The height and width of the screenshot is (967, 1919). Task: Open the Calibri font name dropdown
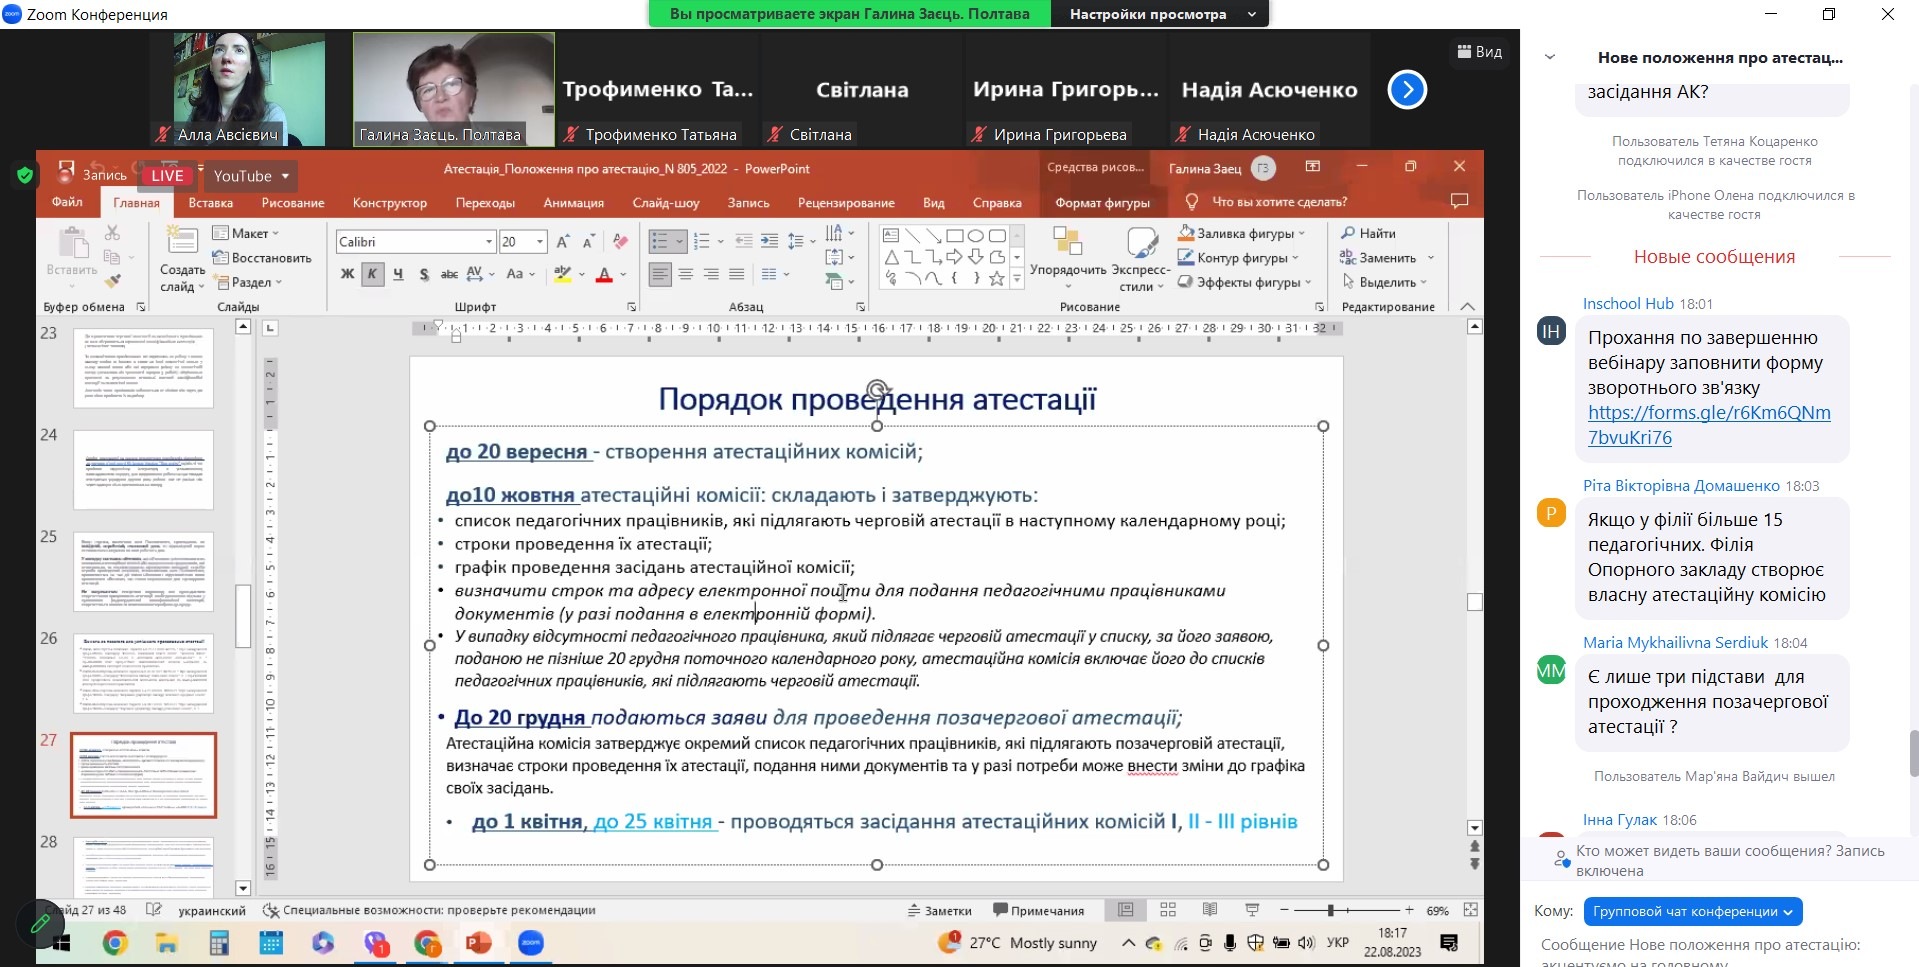[x=489, y=242]
